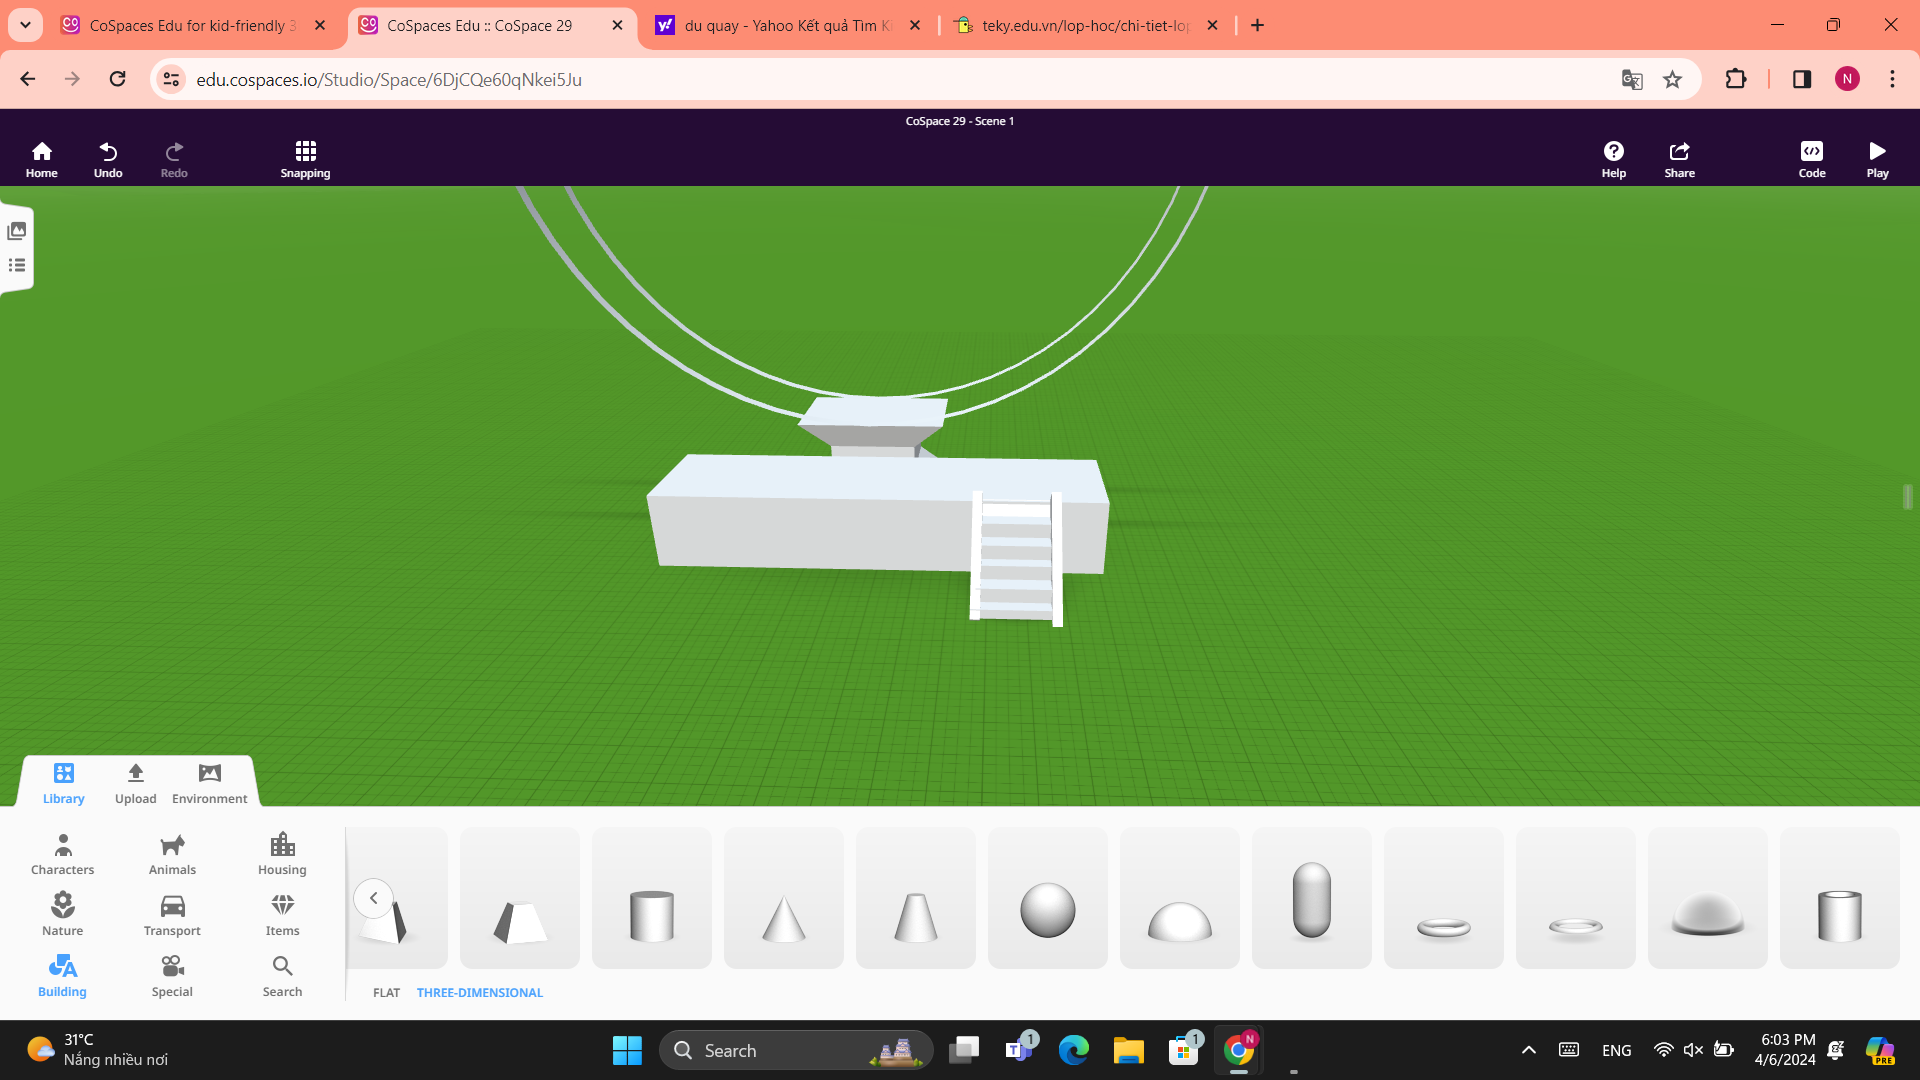Open the clock showing 6:03 PM
The width and height of the screenshot is (1920, 1080).
click(x=1786, y=1050)
